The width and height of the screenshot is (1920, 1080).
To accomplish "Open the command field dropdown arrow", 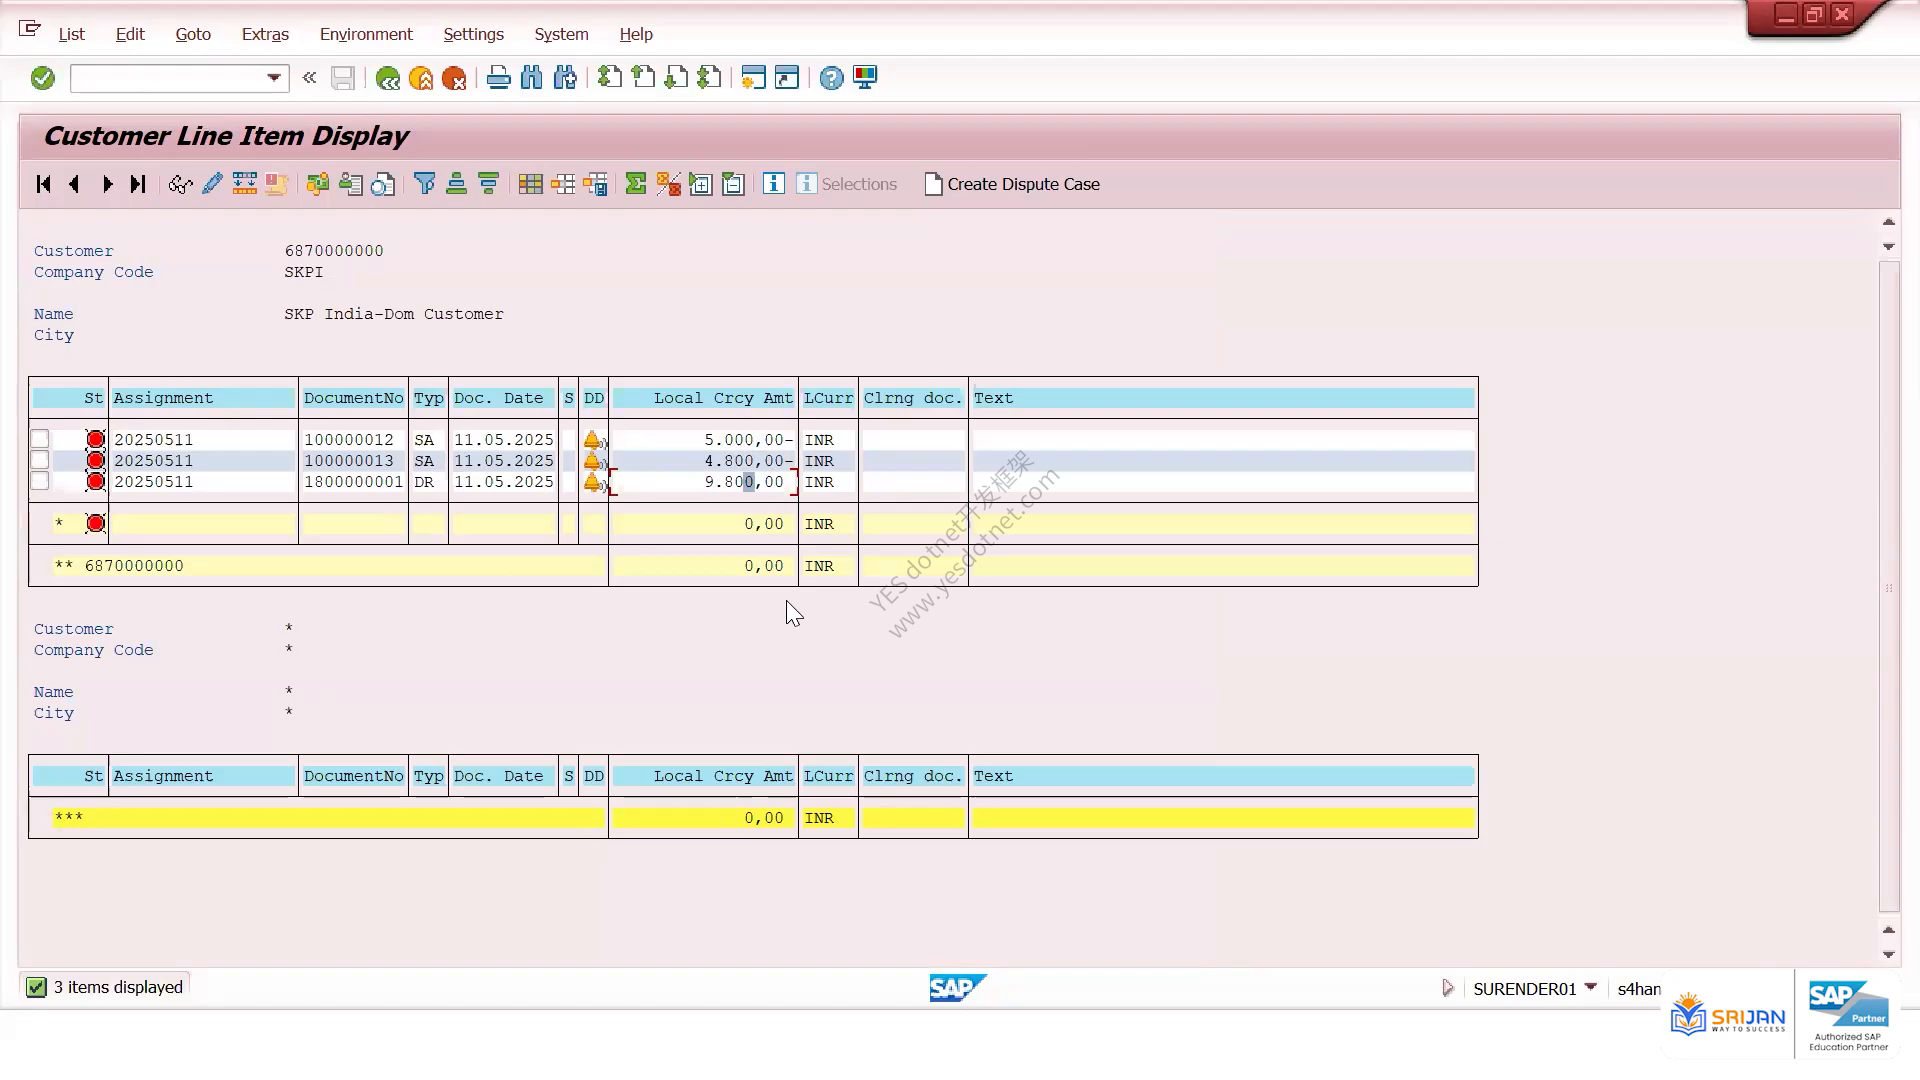I will (273, 78).
